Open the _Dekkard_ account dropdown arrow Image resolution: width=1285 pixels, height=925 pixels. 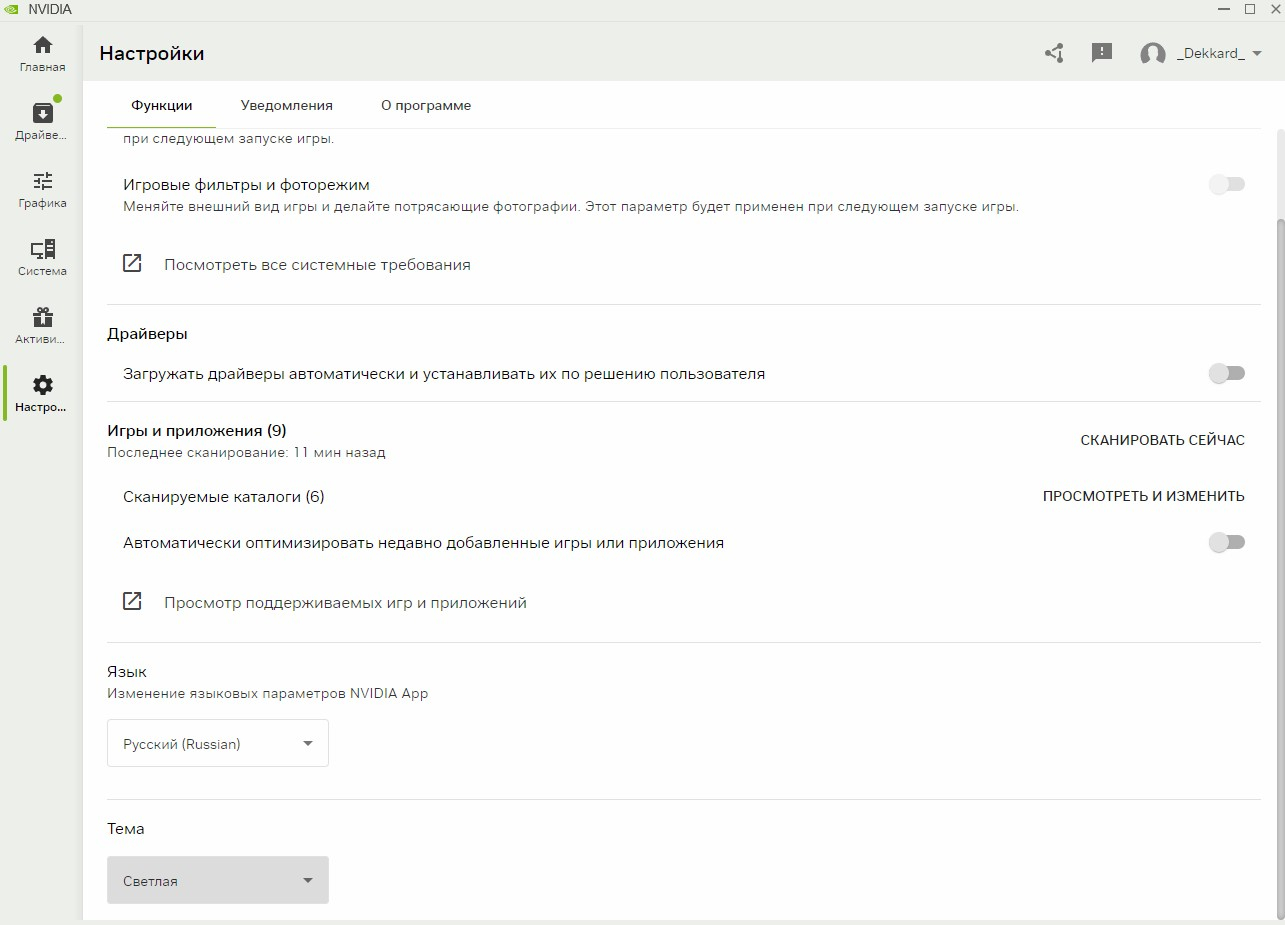click(1257, 54)
